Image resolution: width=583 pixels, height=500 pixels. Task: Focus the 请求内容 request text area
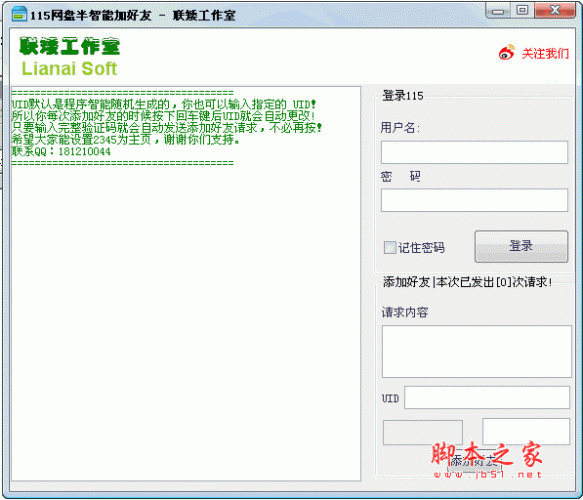(x=476, y=351)
